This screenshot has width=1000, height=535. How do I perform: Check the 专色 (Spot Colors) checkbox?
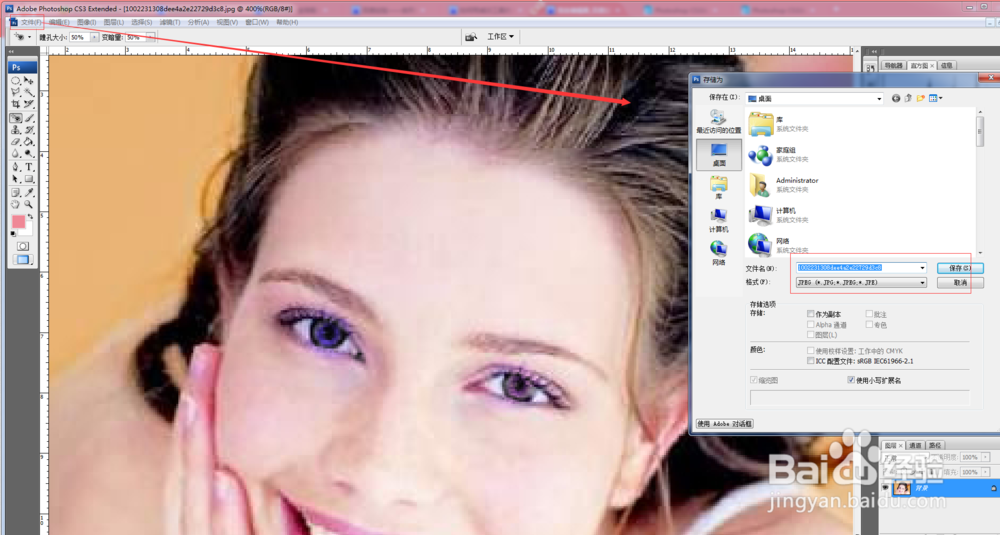tap(869, 324)
